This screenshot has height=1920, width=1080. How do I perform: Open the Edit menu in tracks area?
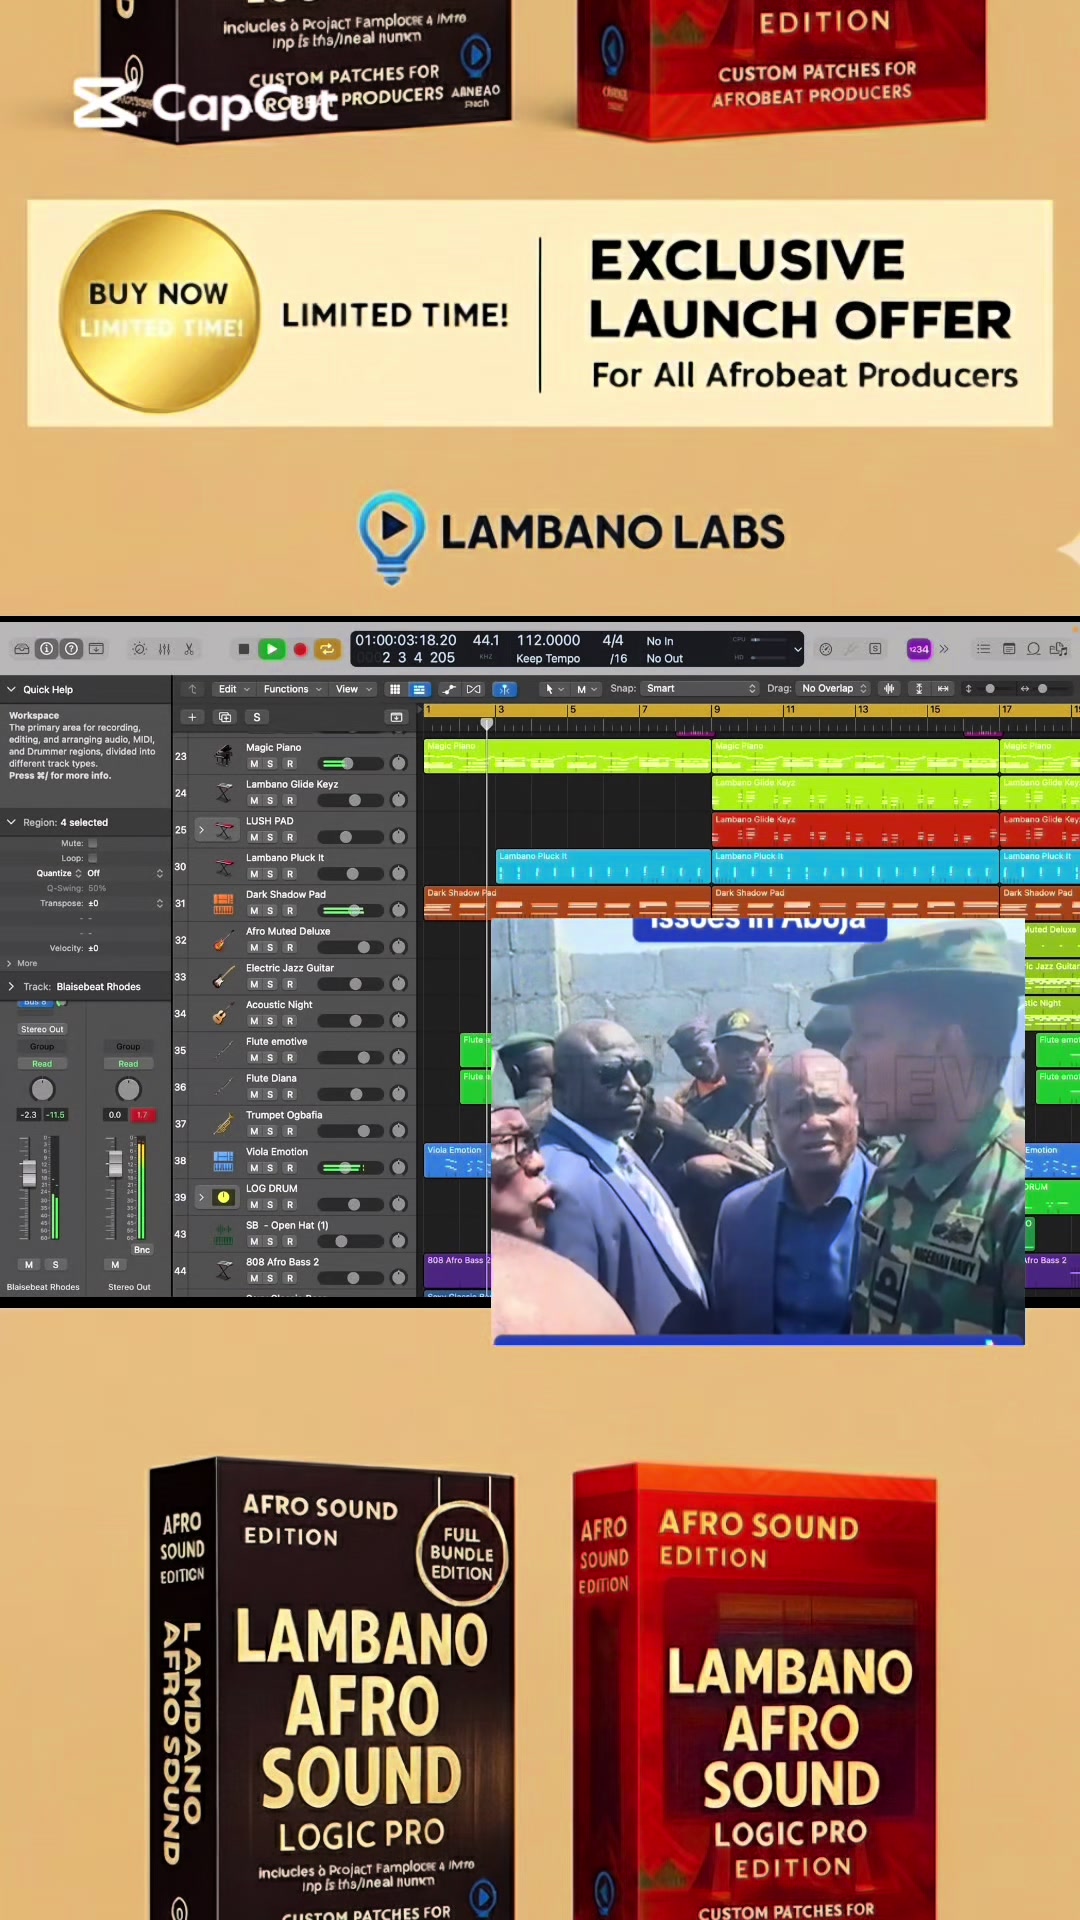point(234,689)
